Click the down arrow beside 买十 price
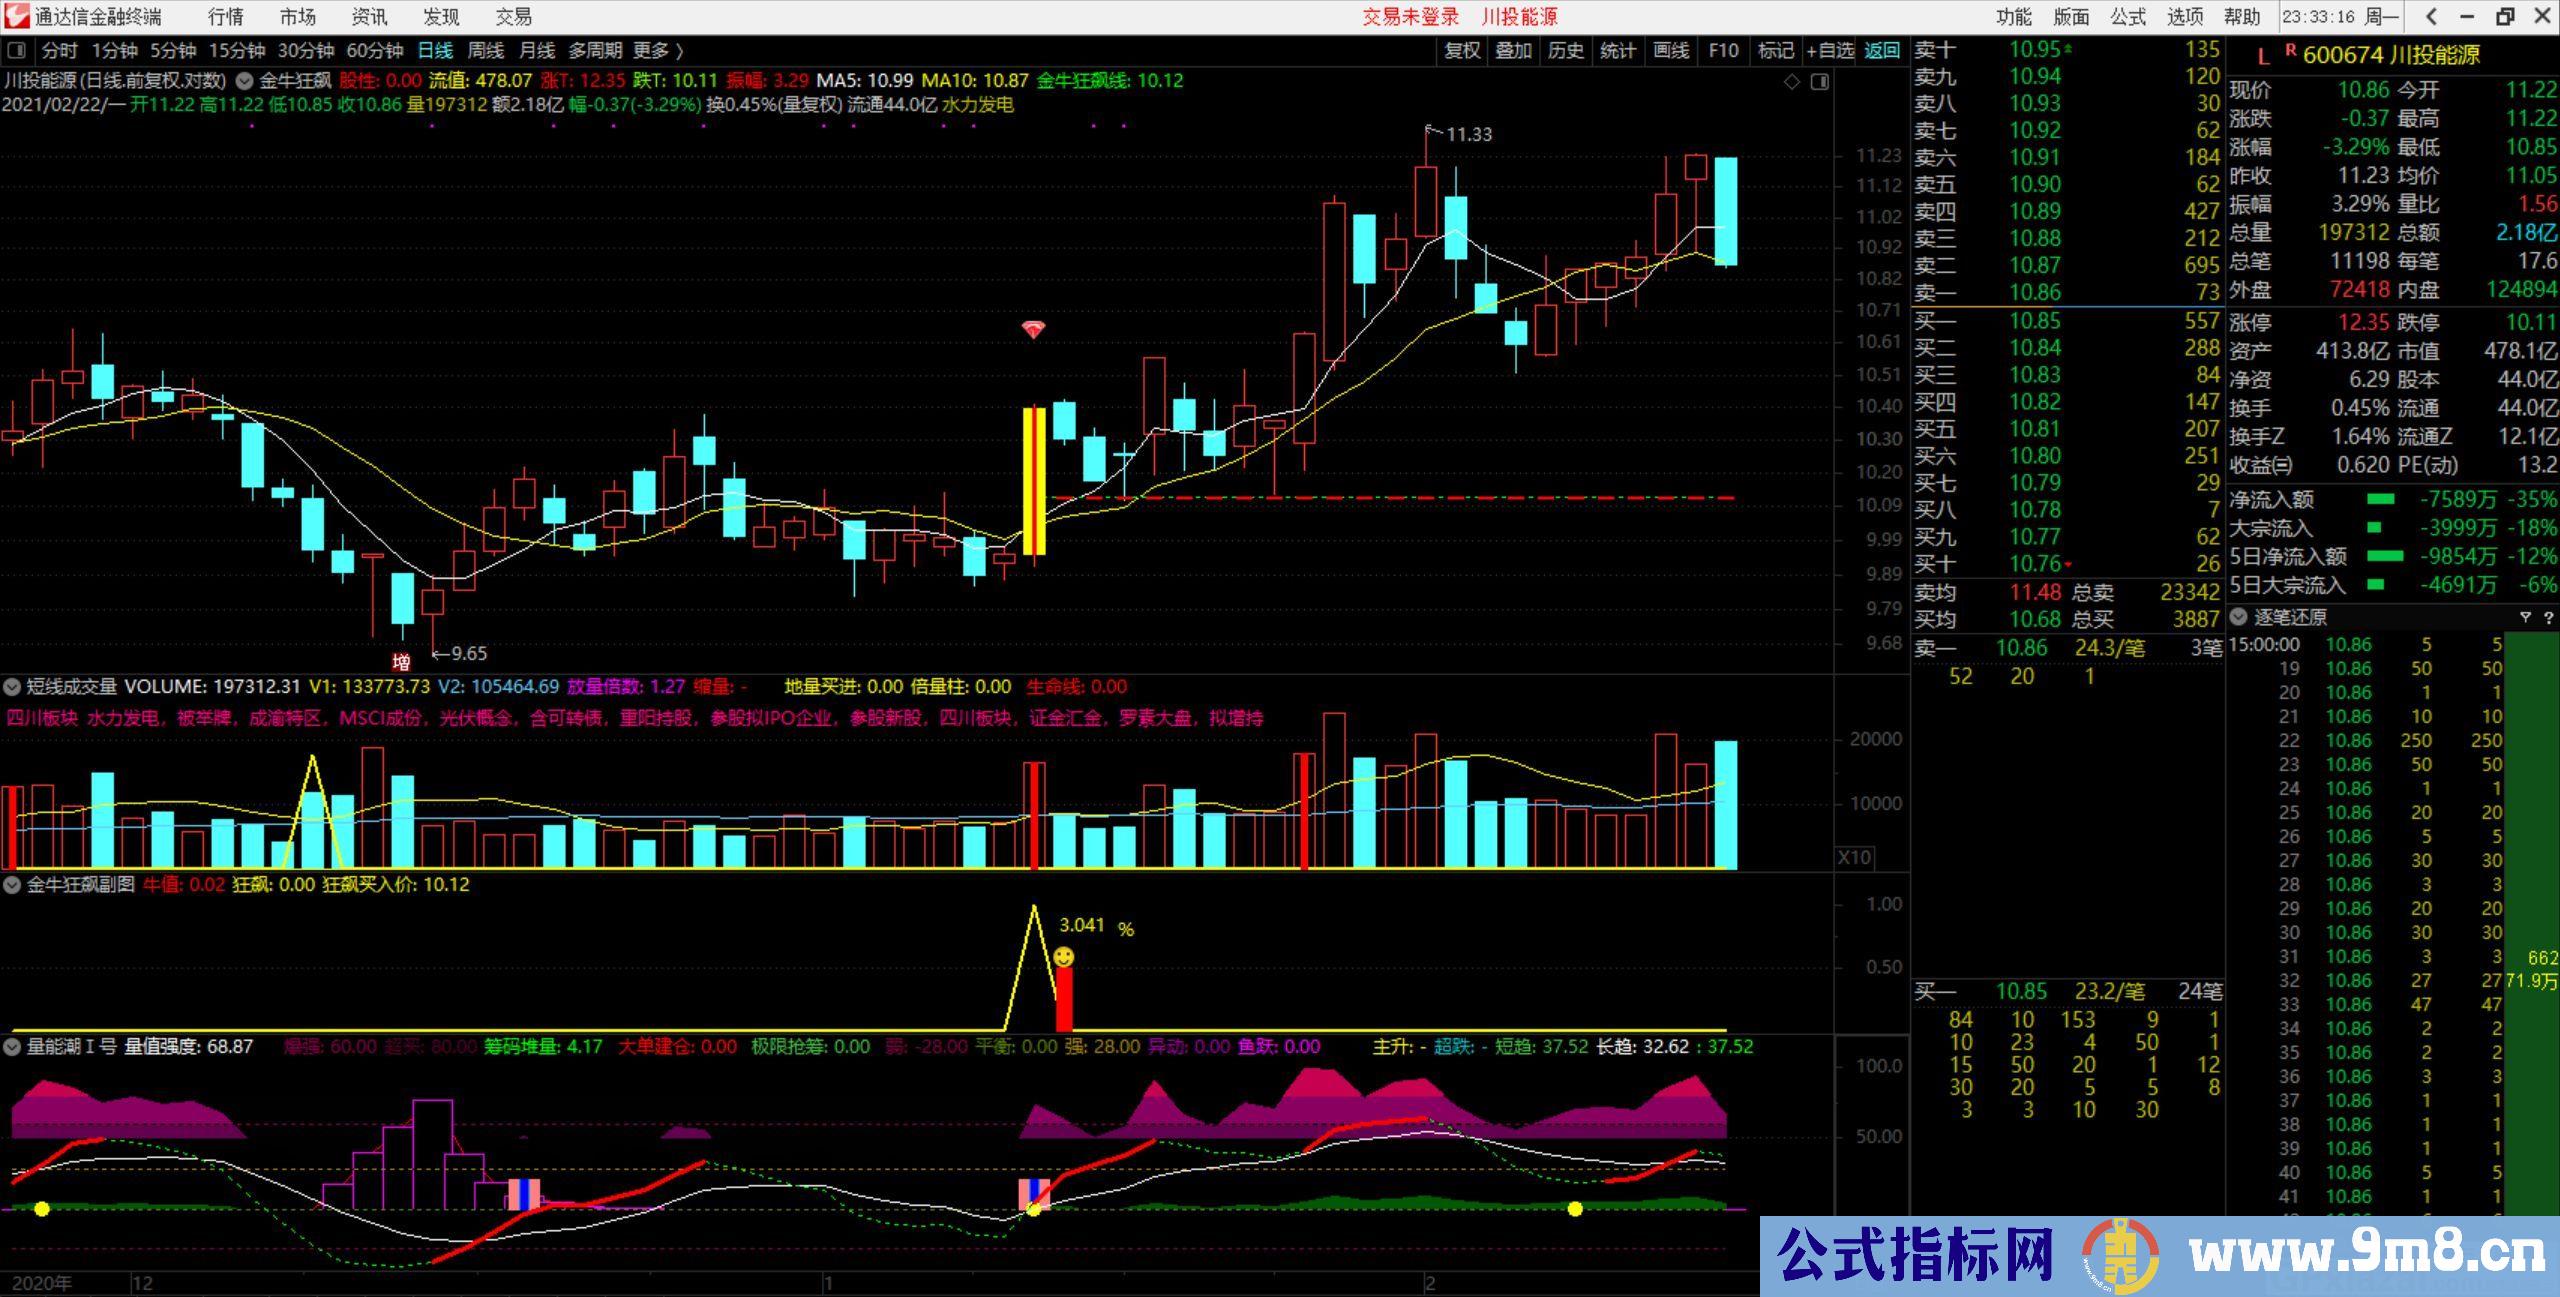The image size is (2560, 1297). pos(2068,565)
